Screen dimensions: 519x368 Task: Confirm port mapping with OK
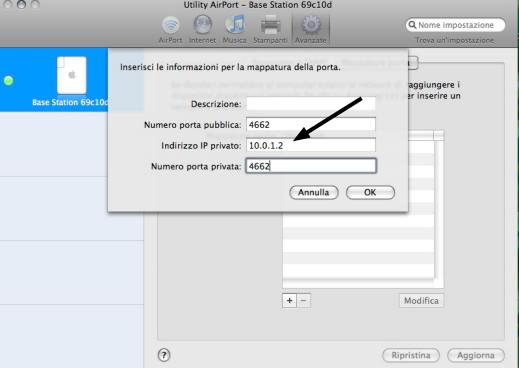(x=370, y=192)
